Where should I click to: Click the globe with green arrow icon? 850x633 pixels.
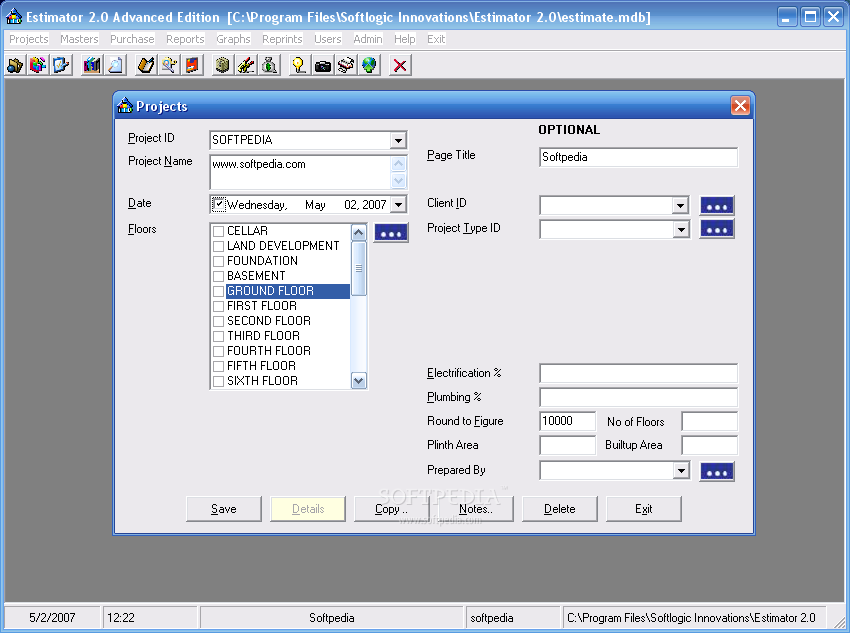(369, 66)
